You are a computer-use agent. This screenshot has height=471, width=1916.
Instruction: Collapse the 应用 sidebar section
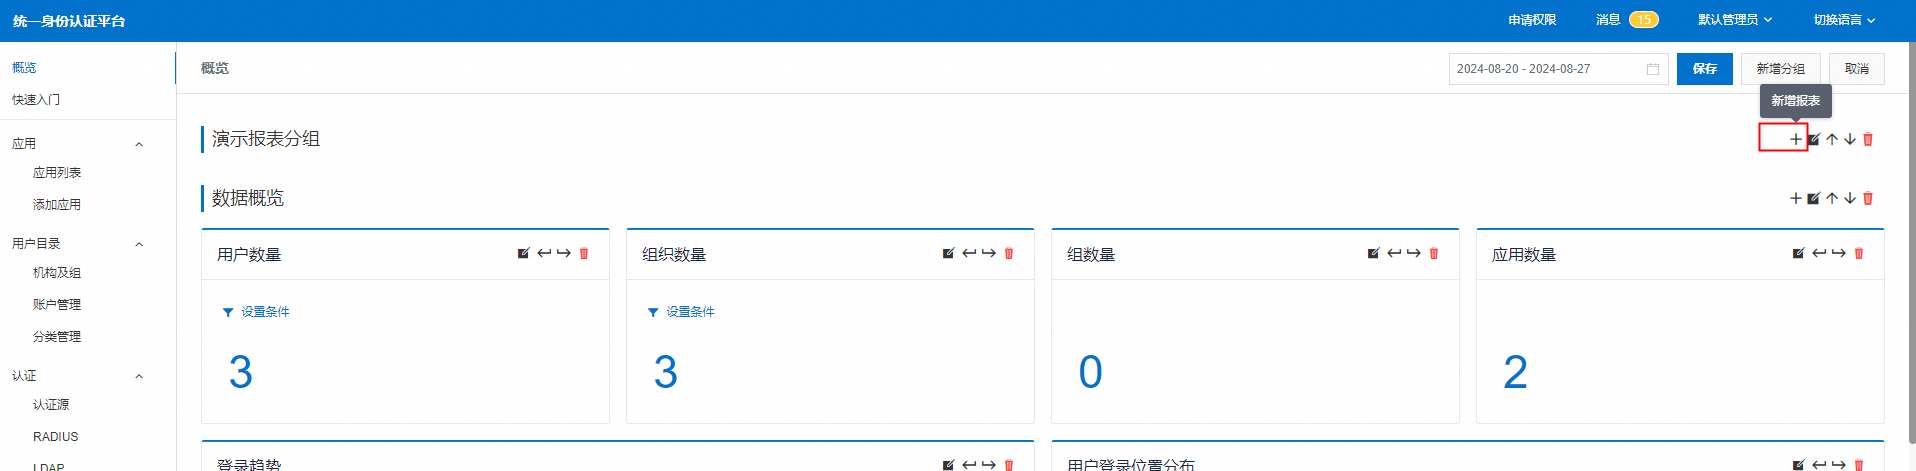tap(139, 144)
